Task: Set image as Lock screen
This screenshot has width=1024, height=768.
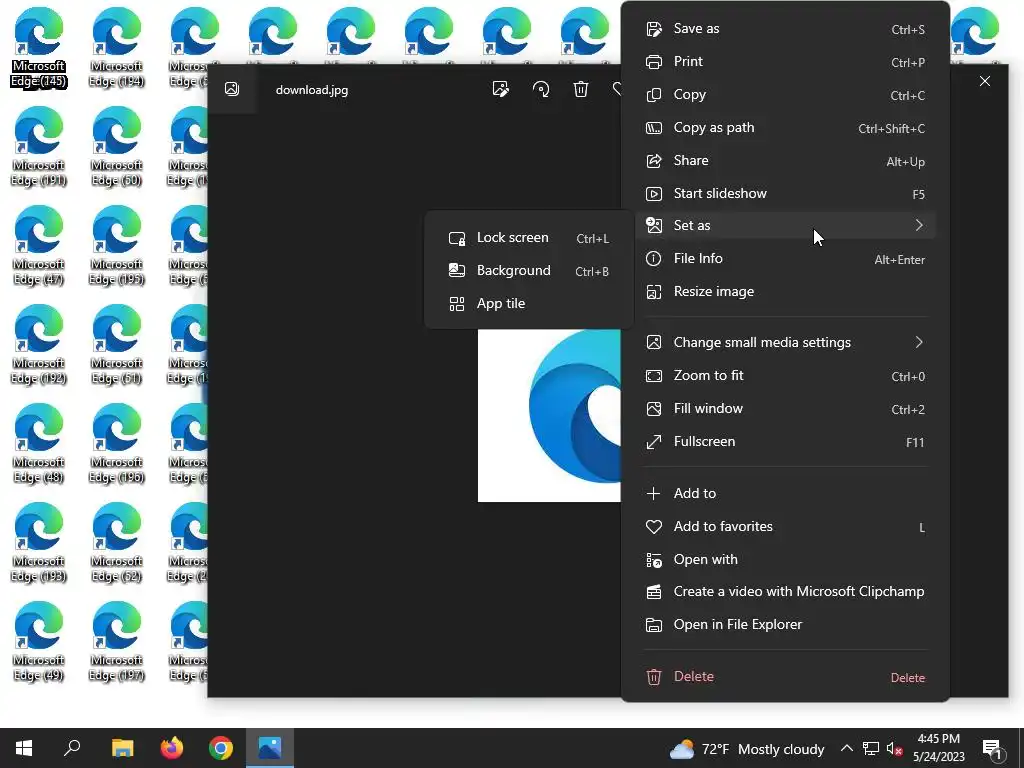Action: 528,238
